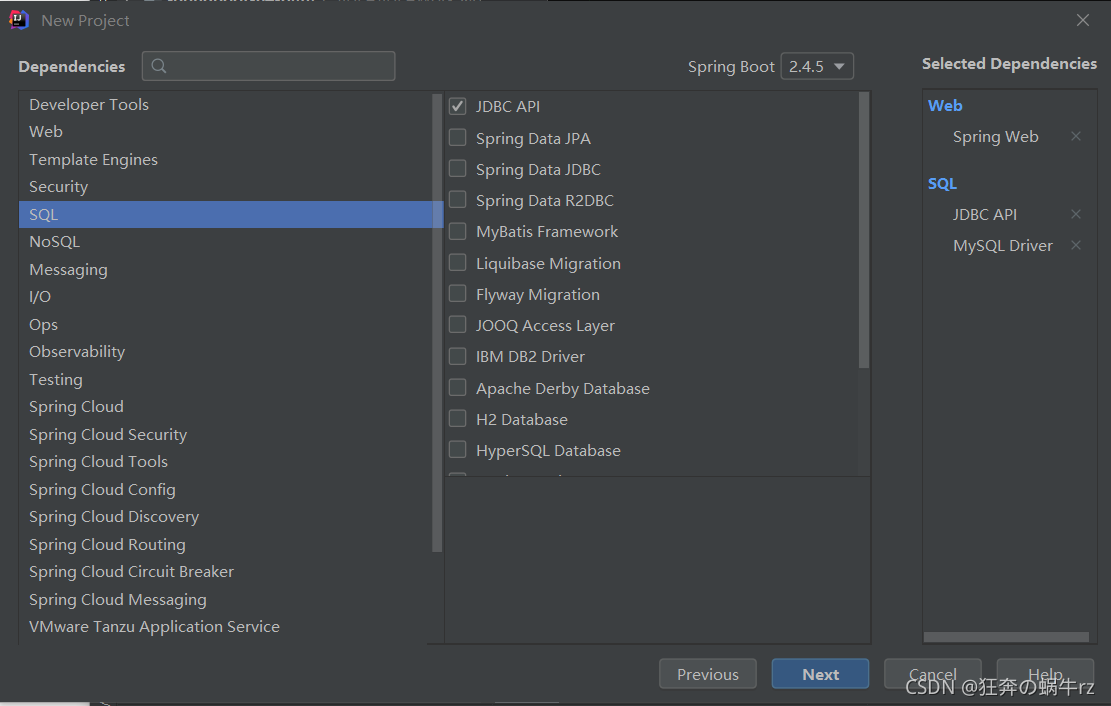
Task: Enable Spring Data JPA dependency
Action: tap(458, 138)
